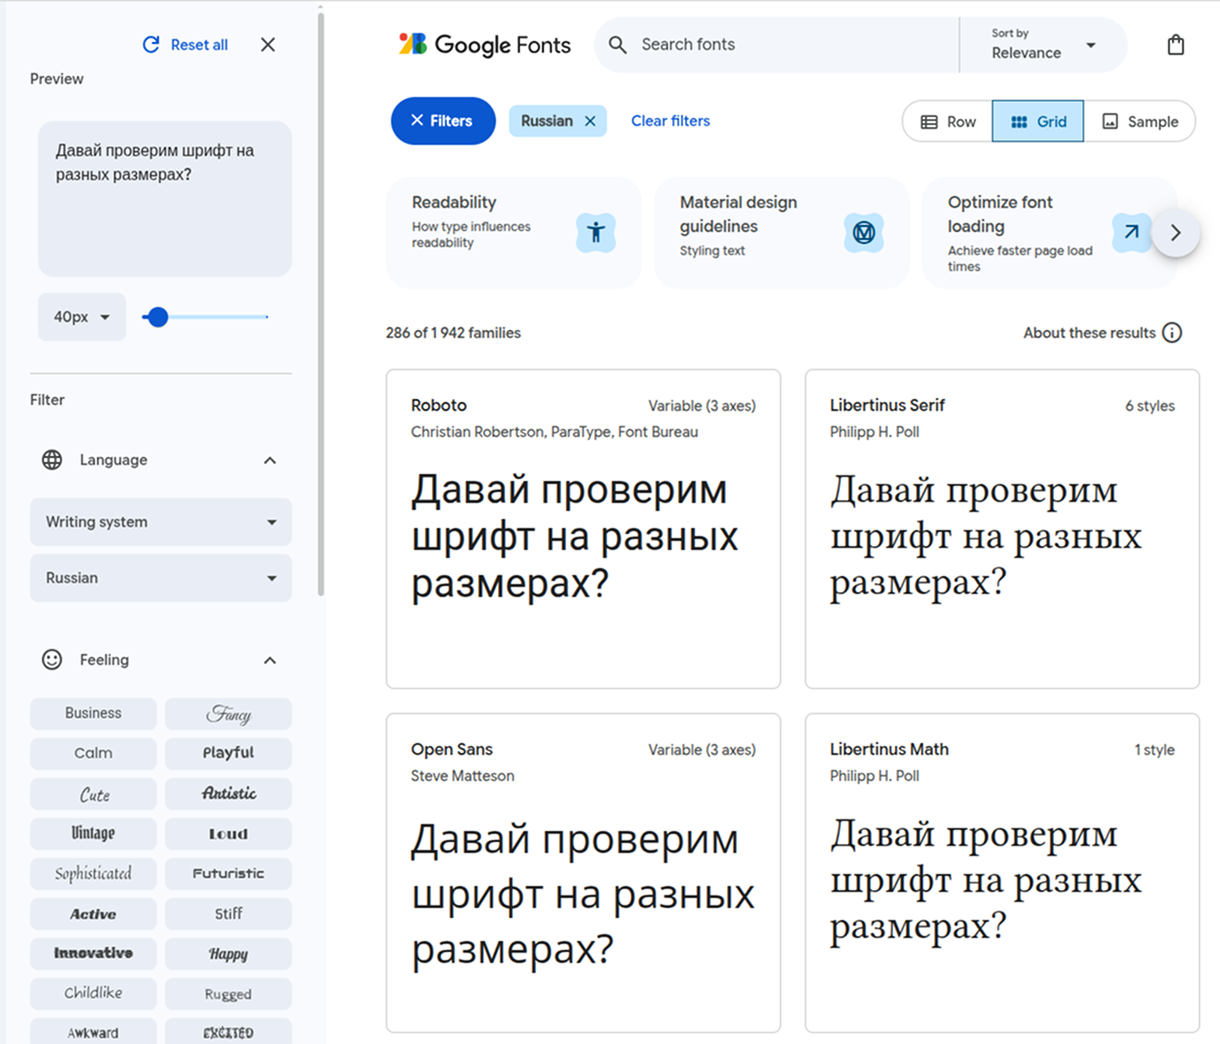
Task: Collapse the Language filter section
Action: click(269, 460)
